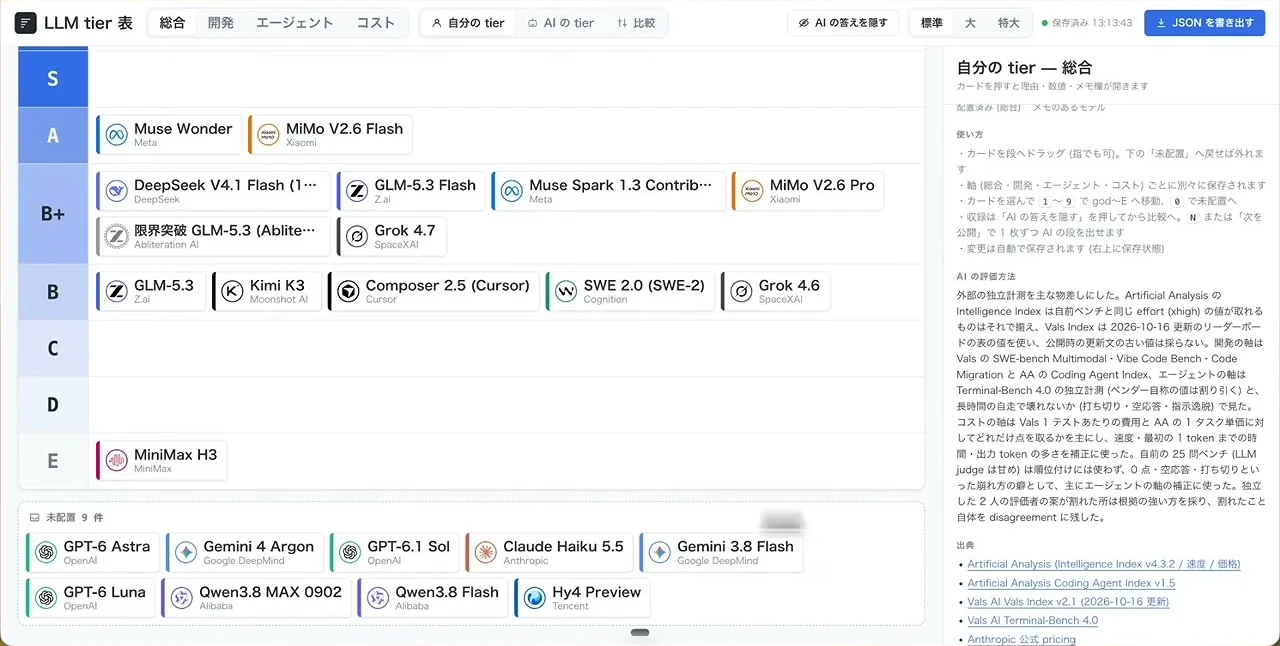Set card size to 標準
The width and height of the screenshot is (1280, 646).
coord(931,23)
